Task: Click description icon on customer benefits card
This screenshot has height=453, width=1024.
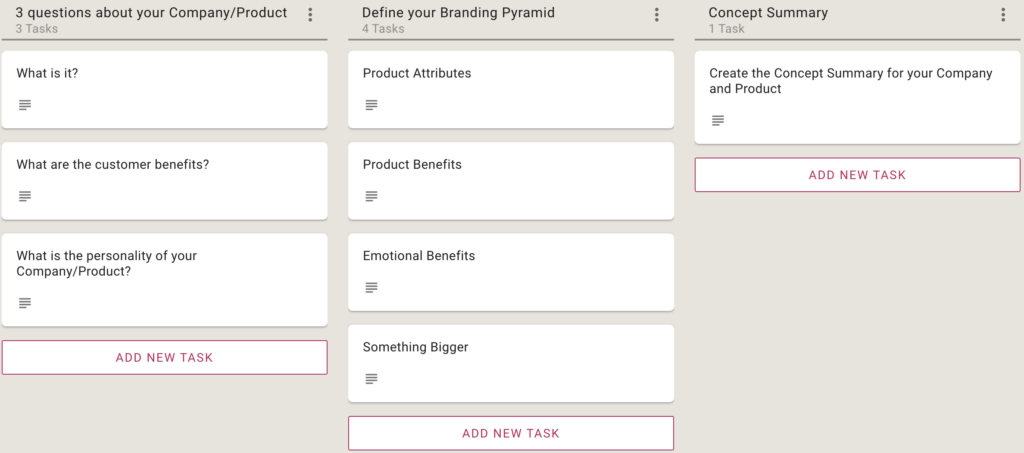Action: coord(25,196)
